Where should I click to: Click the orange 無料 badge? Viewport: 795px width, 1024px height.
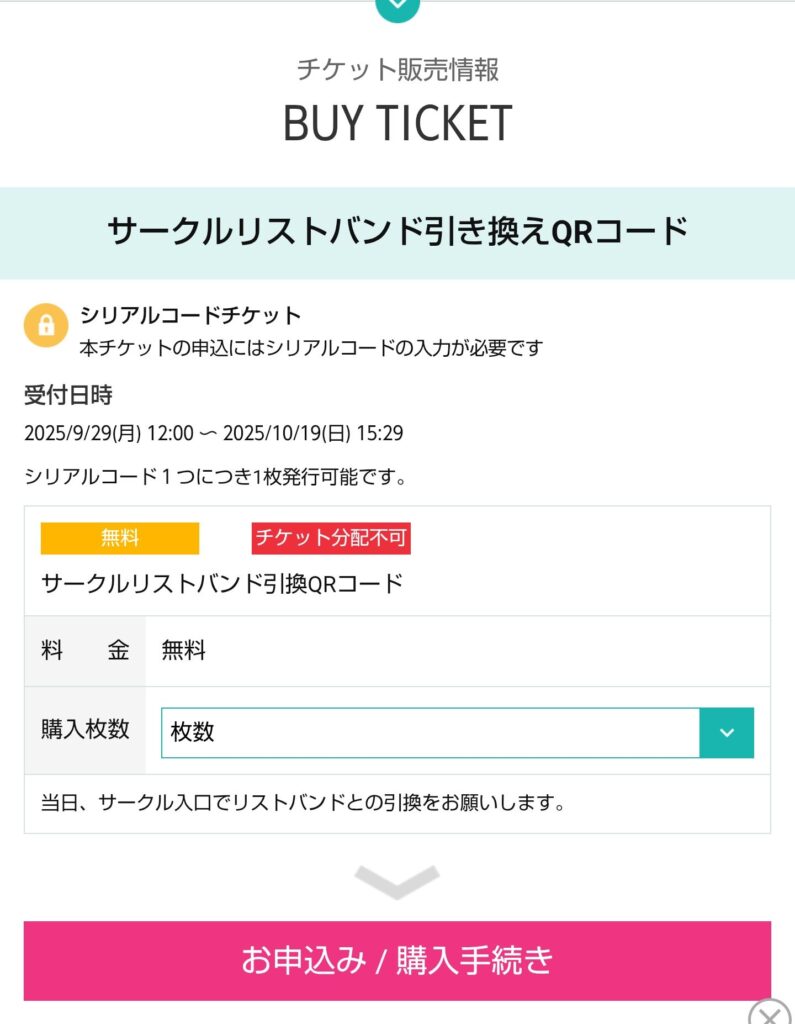(120, 538)
